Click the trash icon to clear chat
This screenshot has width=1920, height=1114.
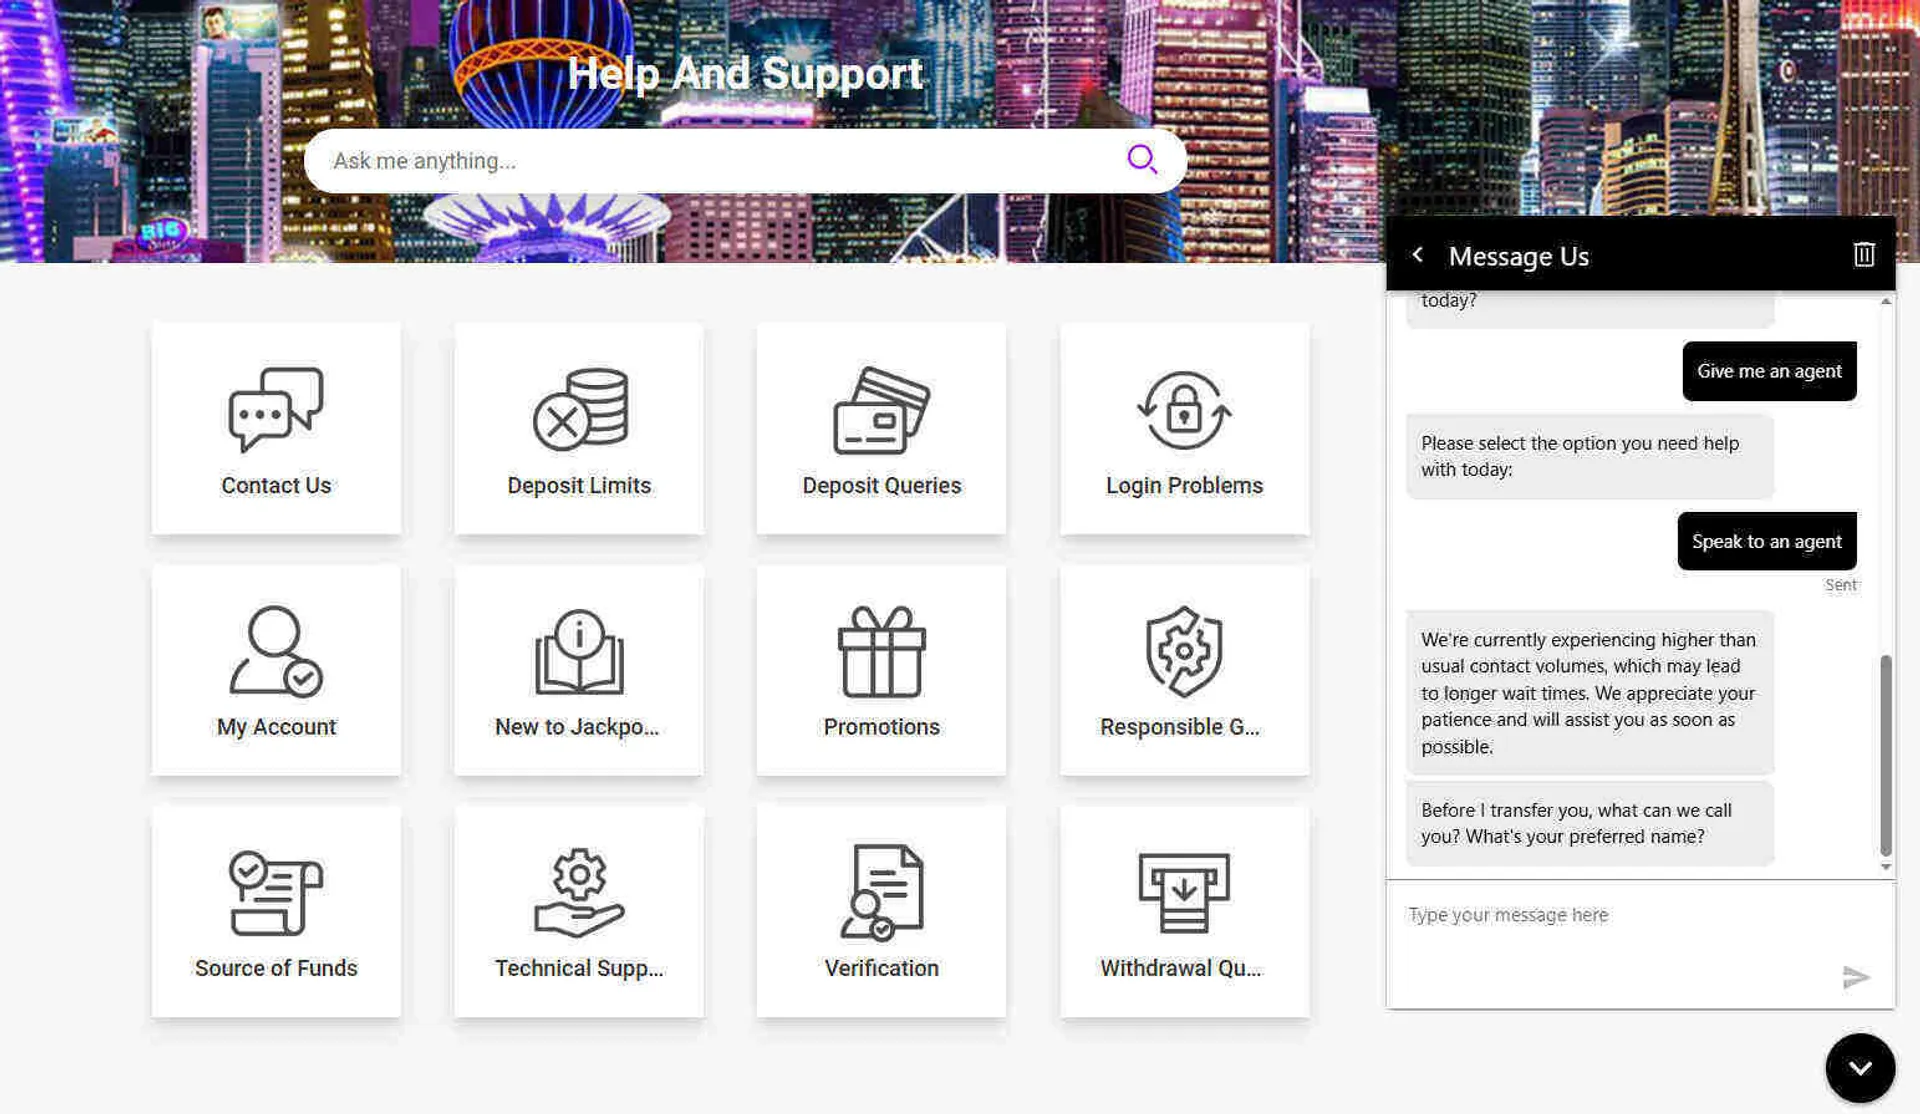click(1864, 255)
